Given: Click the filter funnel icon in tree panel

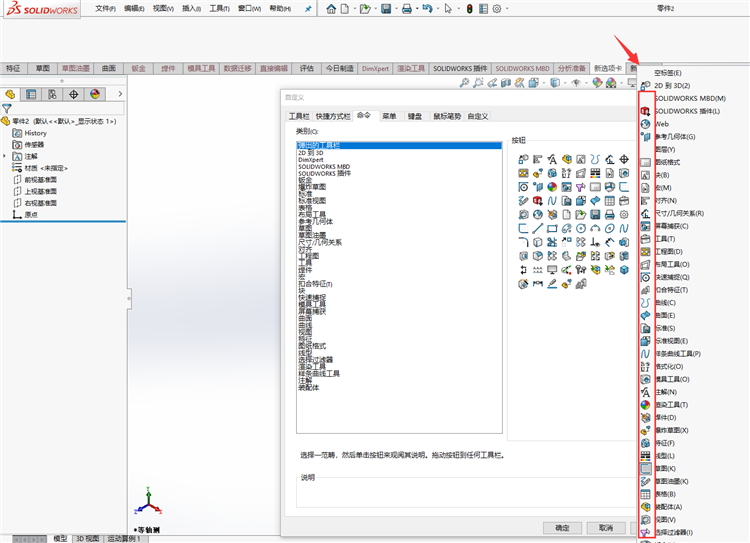Looking at the screenshot, I should pyautogui.click(x=7, y=109).
